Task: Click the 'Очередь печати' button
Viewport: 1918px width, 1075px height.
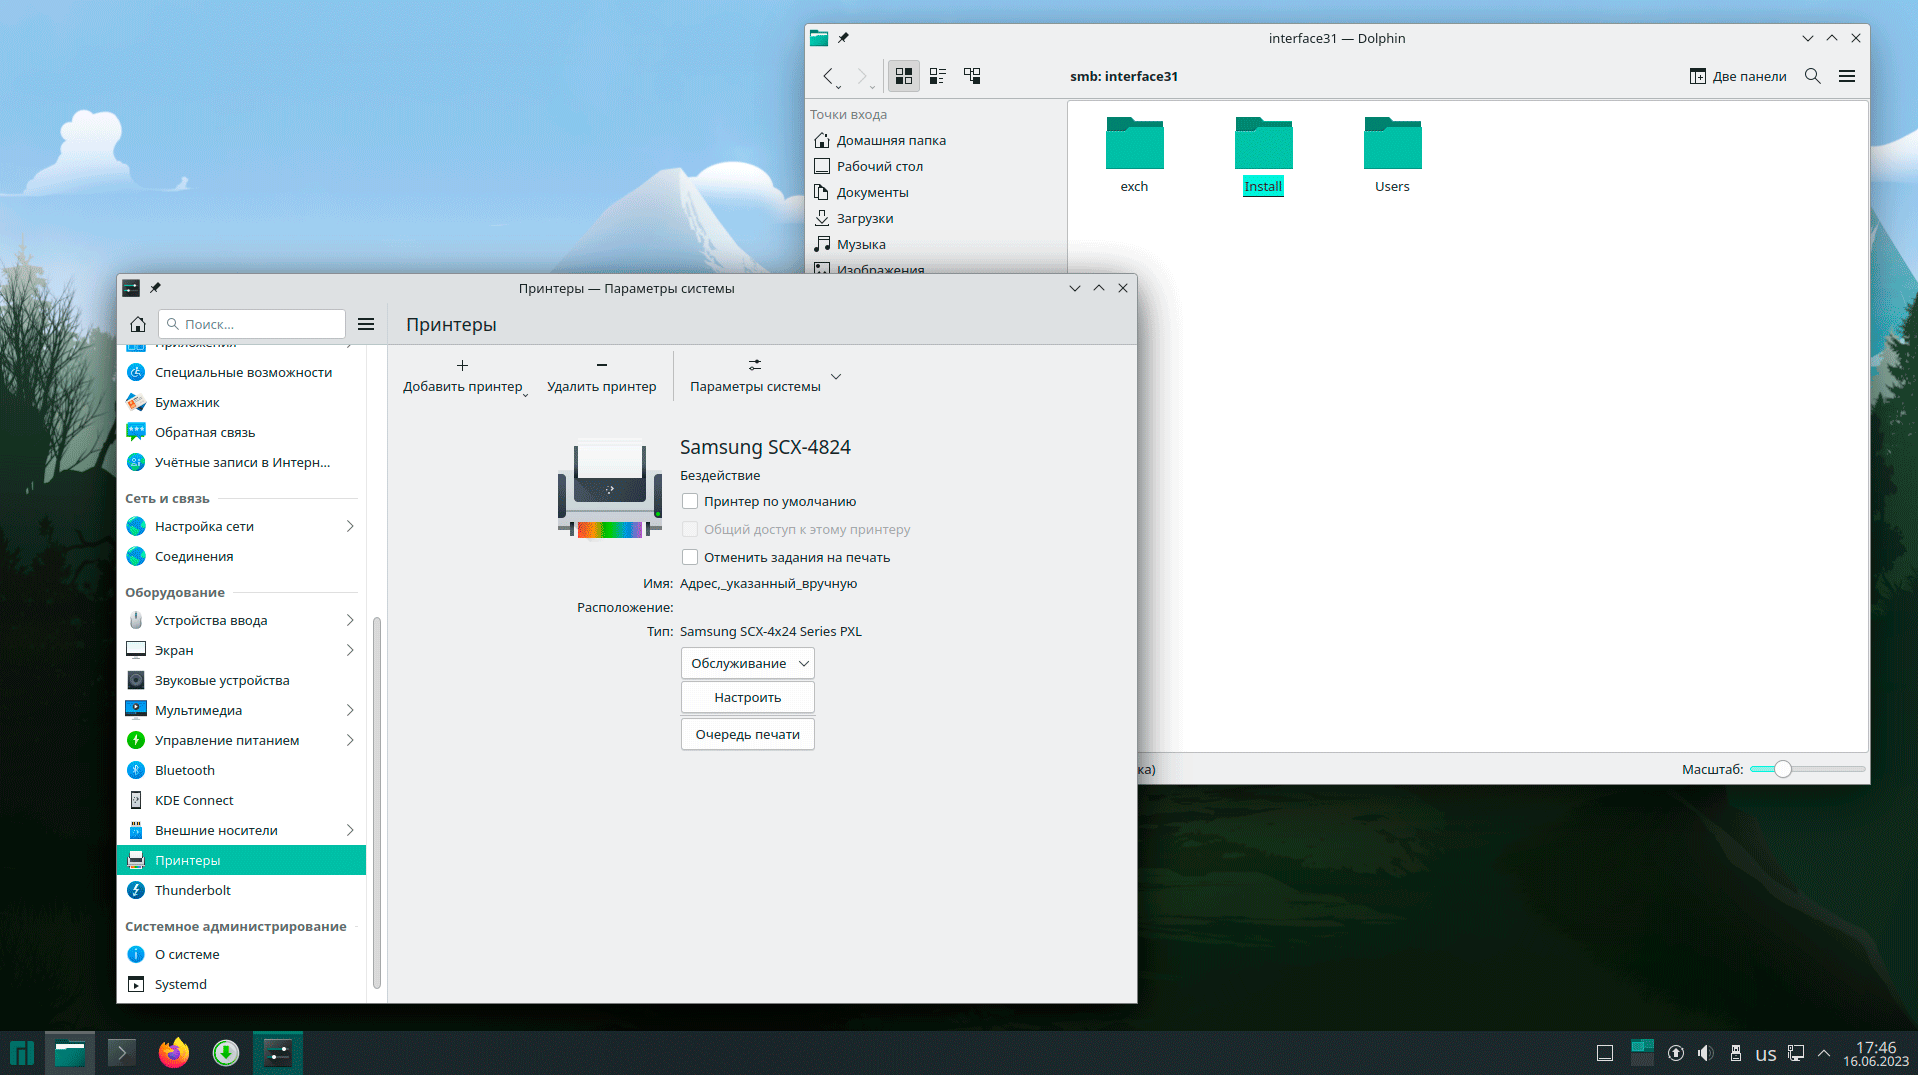Action: pyautogui.click(x=747, y=734)
